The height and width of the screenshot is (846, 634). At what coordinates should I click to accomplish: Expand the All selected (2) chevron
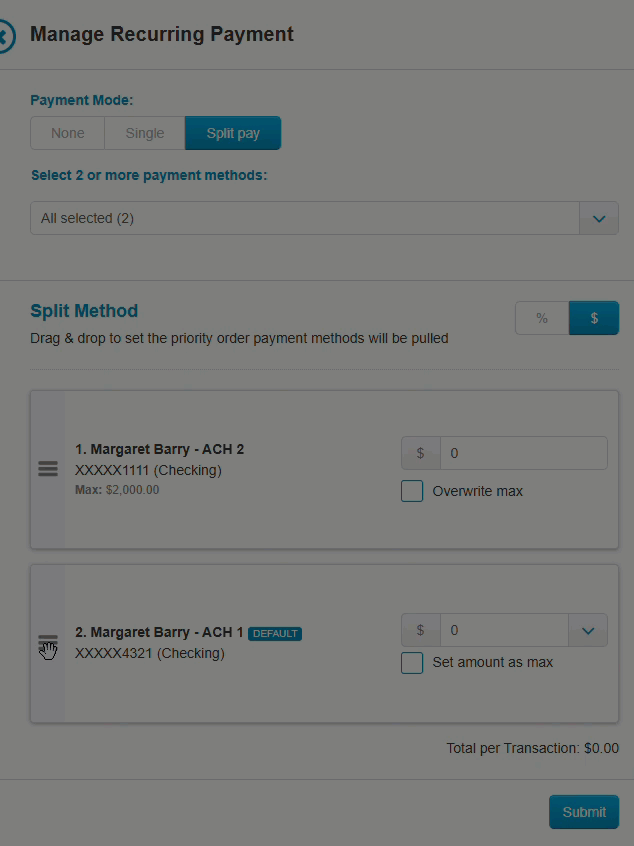pos(599,219)
